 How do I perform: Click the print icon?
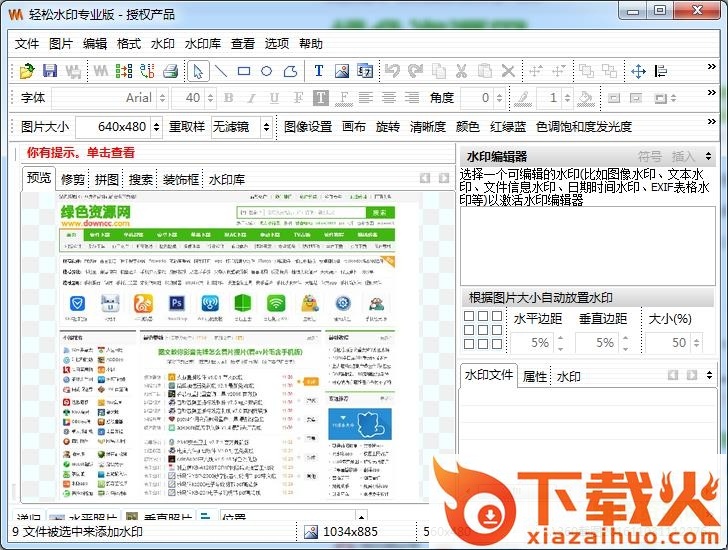click(x=170, y=71)
